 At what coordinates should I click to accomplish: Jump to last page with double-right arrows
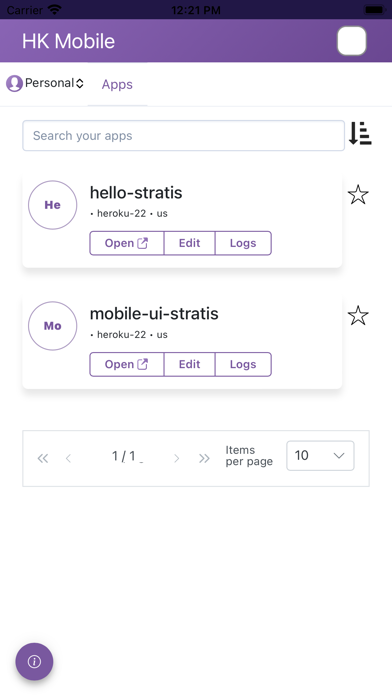pyautogui.click(x=204, y=458)
